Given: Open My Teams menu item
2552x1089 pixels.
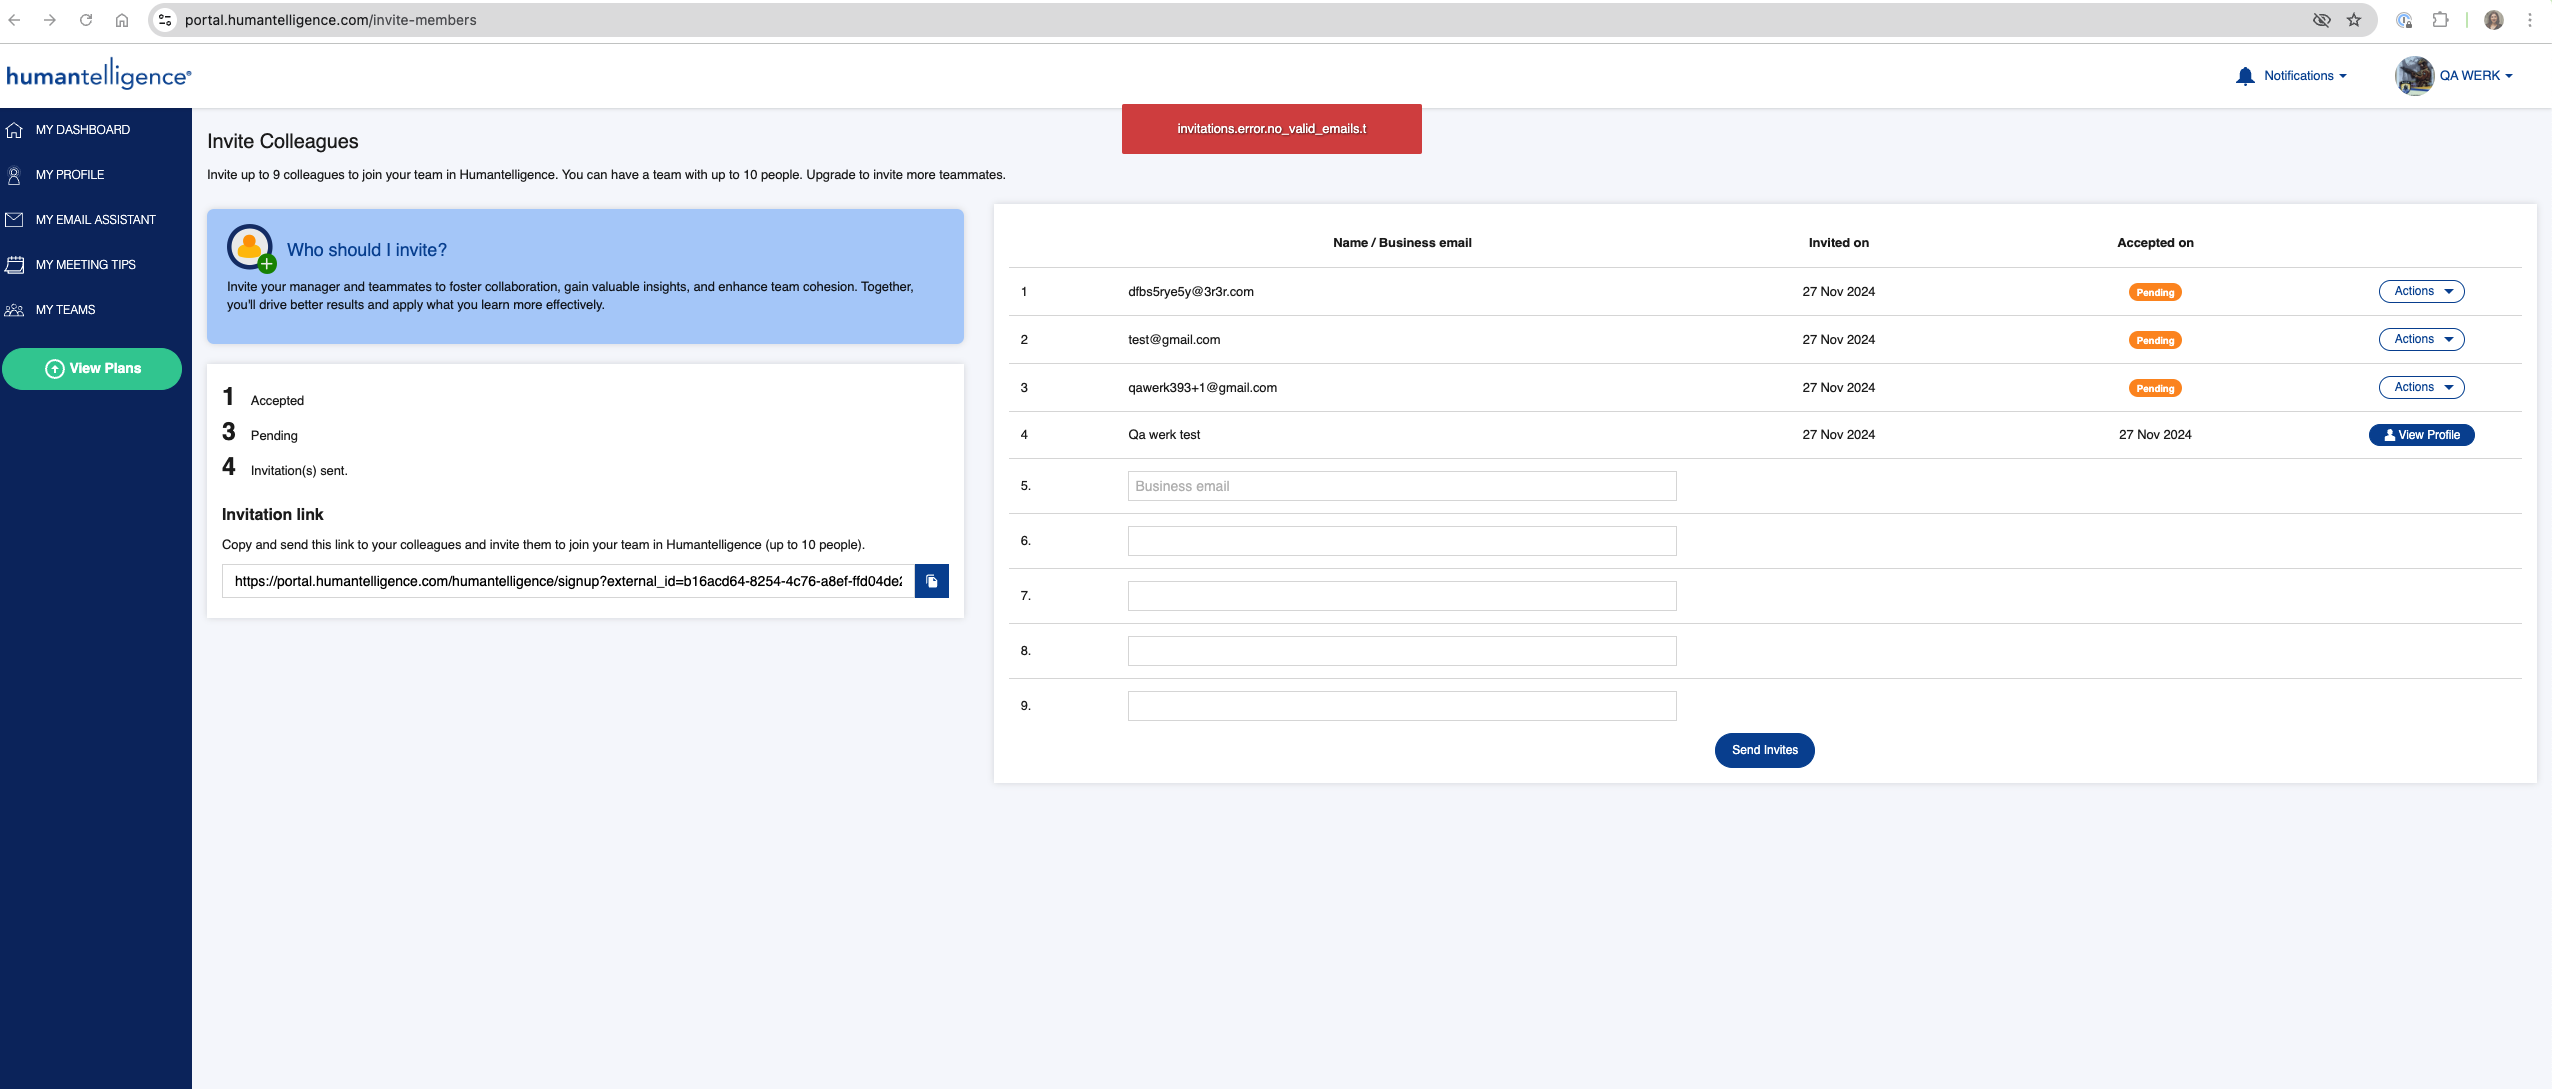Looking at the screenshot, I should [65, 308].
